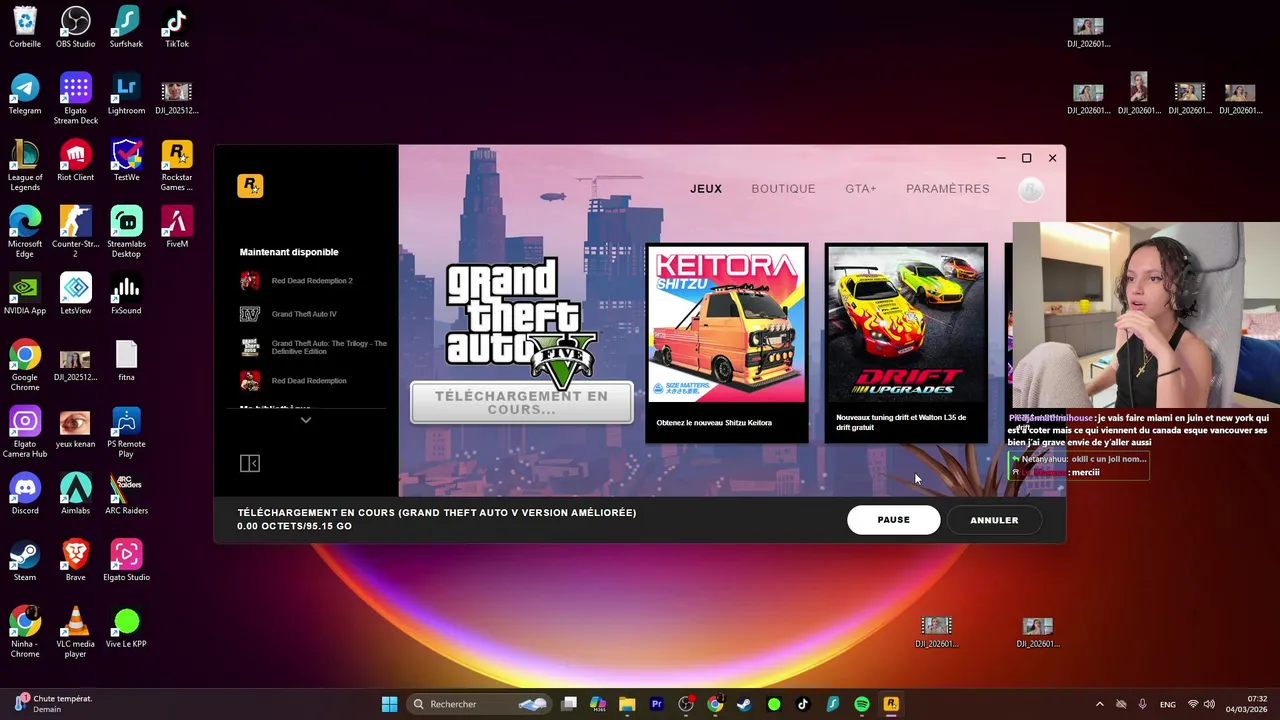
Task: Open the Surfshark desktop icon
Action: 126,27
